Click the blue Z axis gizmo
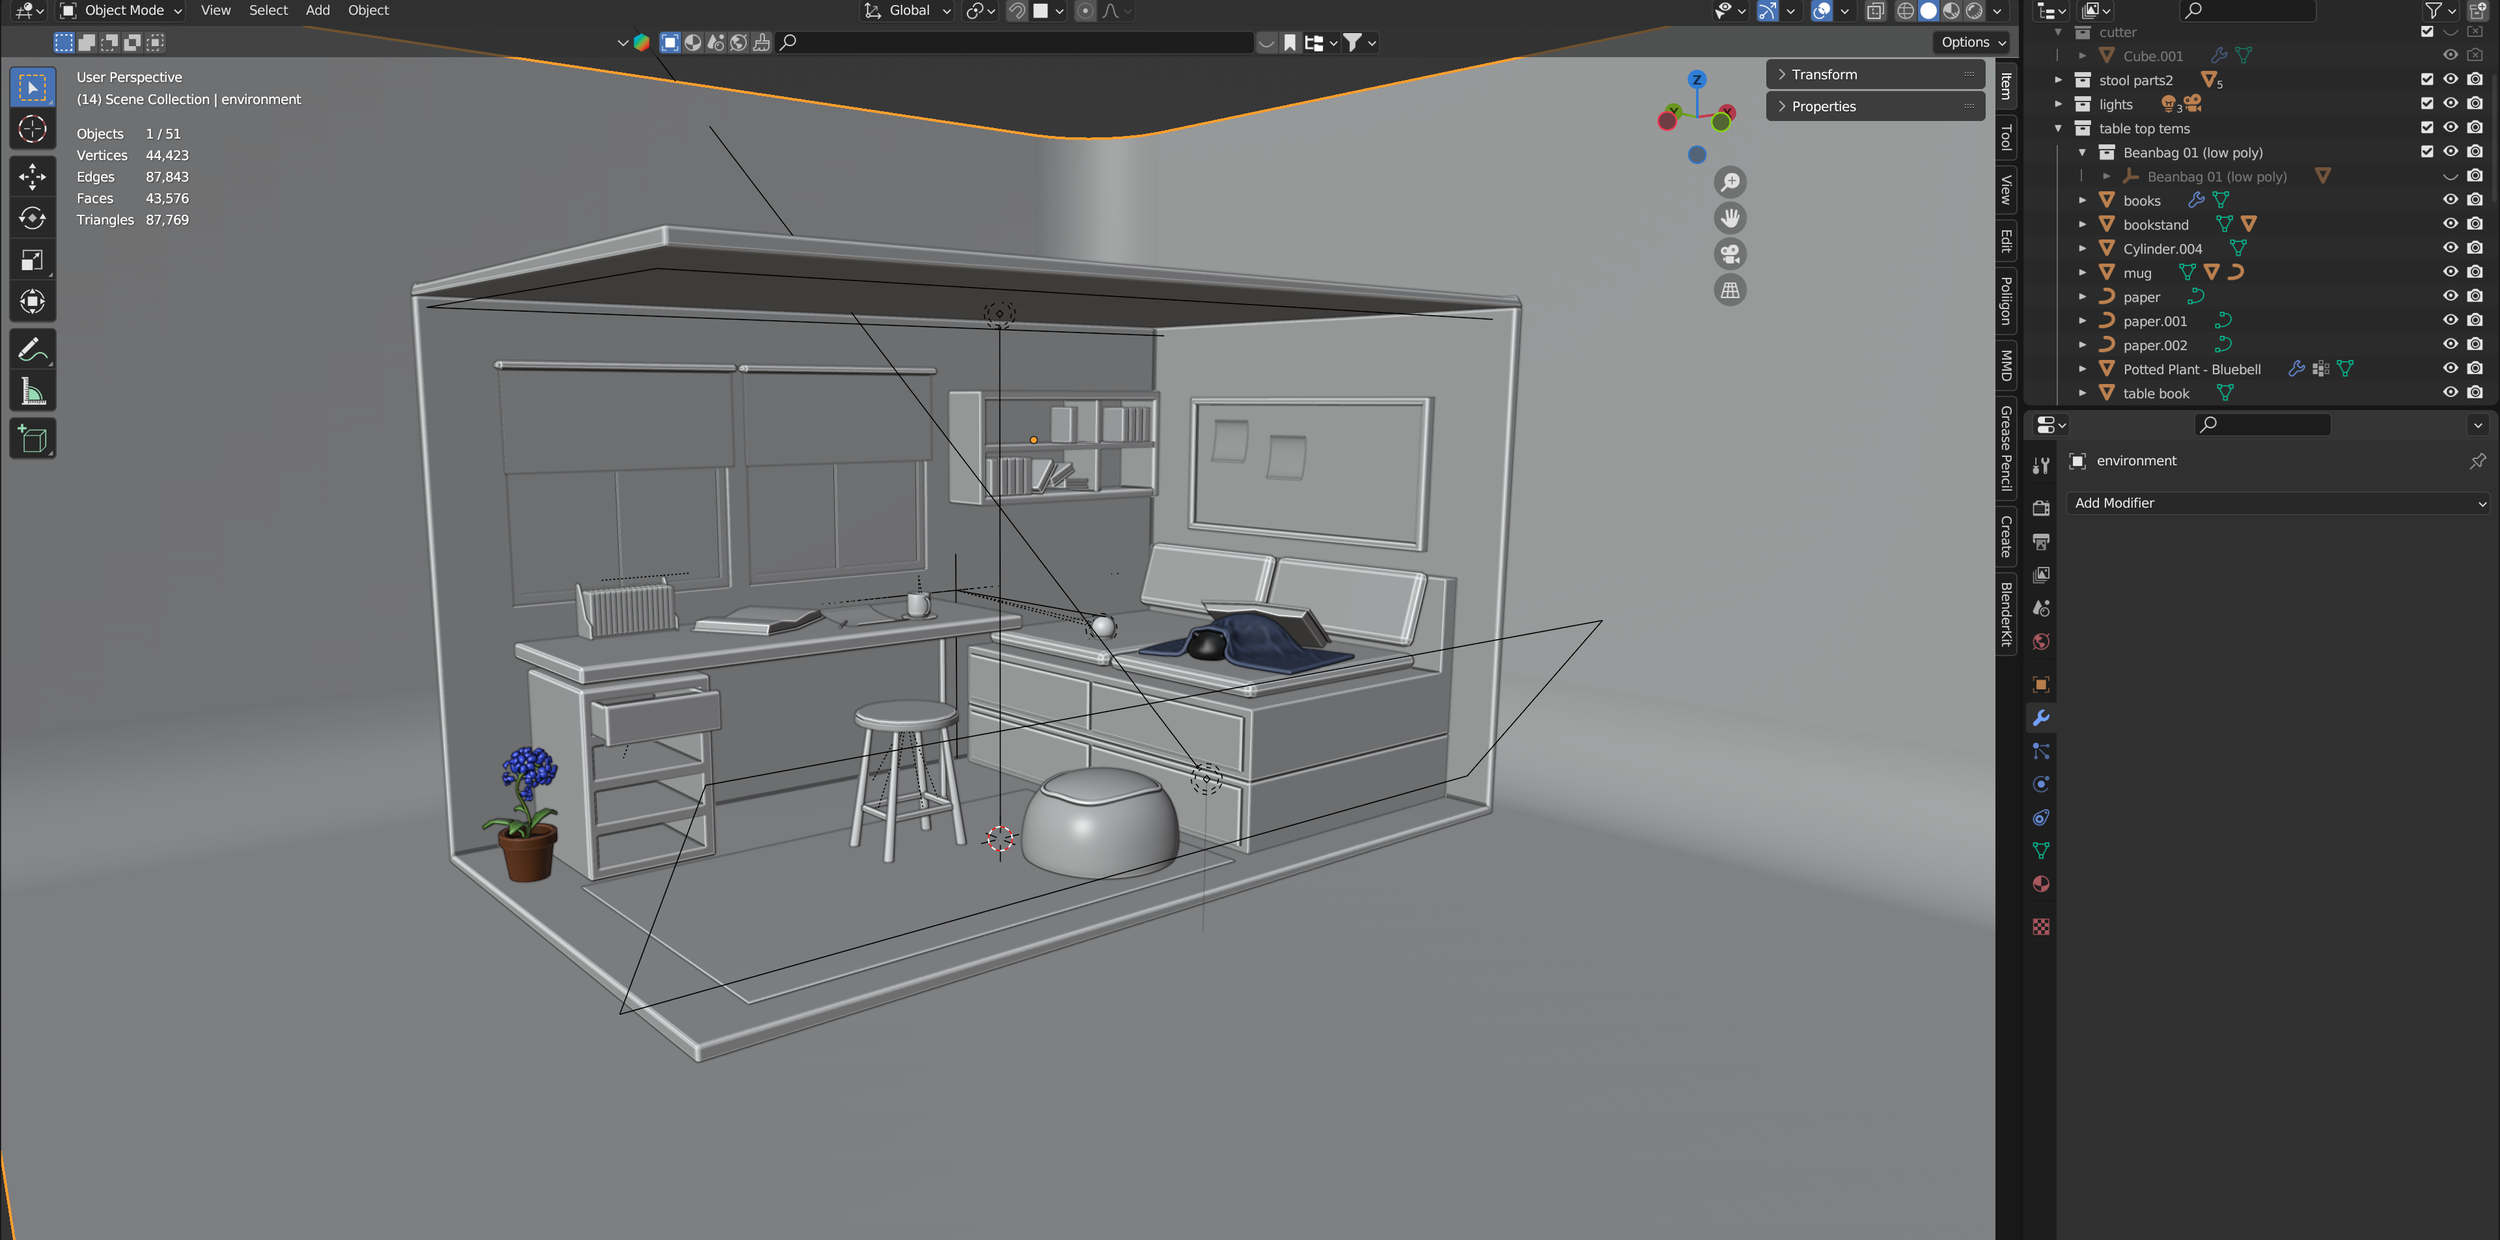Image resolution: width=2500 pixels, height=1240 pixels. [1697, 80]
